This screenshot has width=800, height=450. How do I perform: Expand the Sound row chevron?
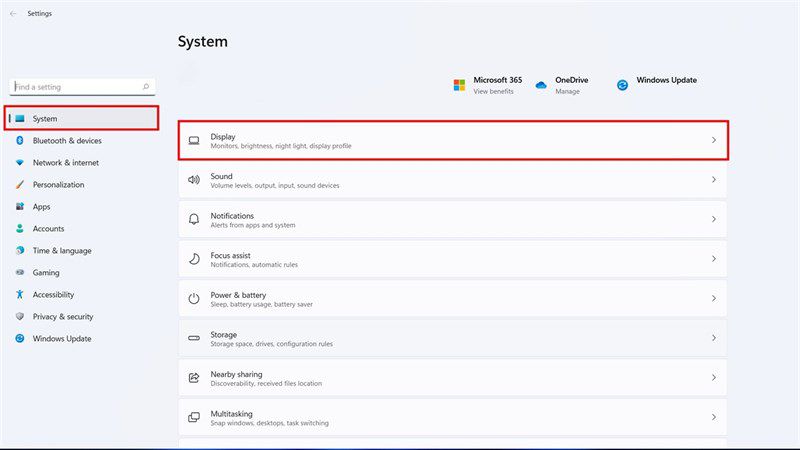point(714,180)
